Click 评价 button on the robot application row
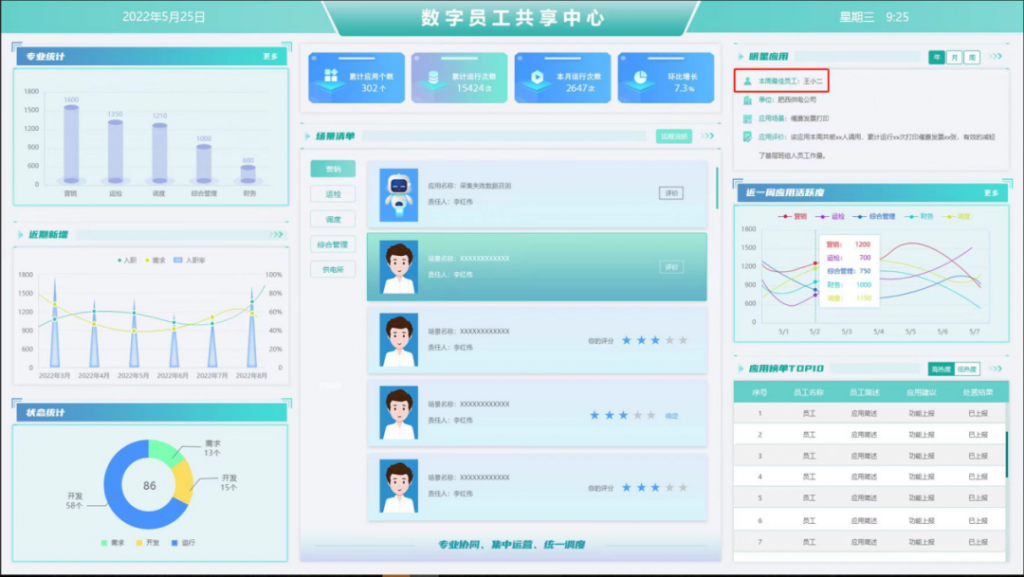 pyautogui.click(x=671, y=192)
